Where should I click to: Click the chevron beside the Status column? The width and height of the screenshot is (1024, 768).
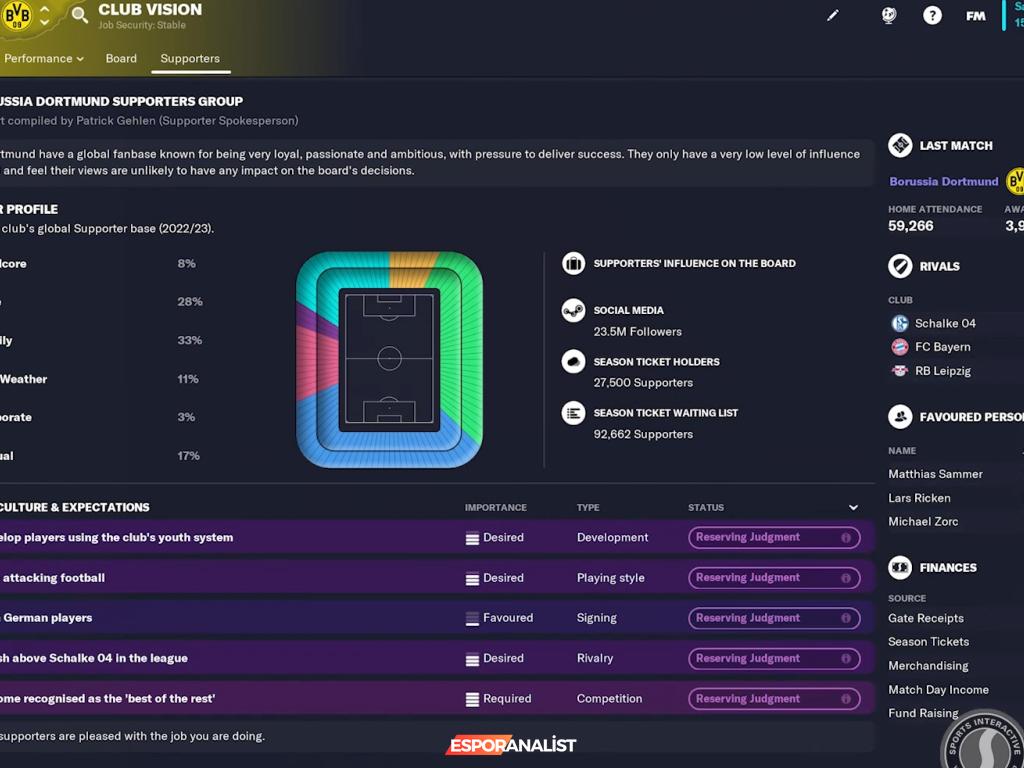853,508
